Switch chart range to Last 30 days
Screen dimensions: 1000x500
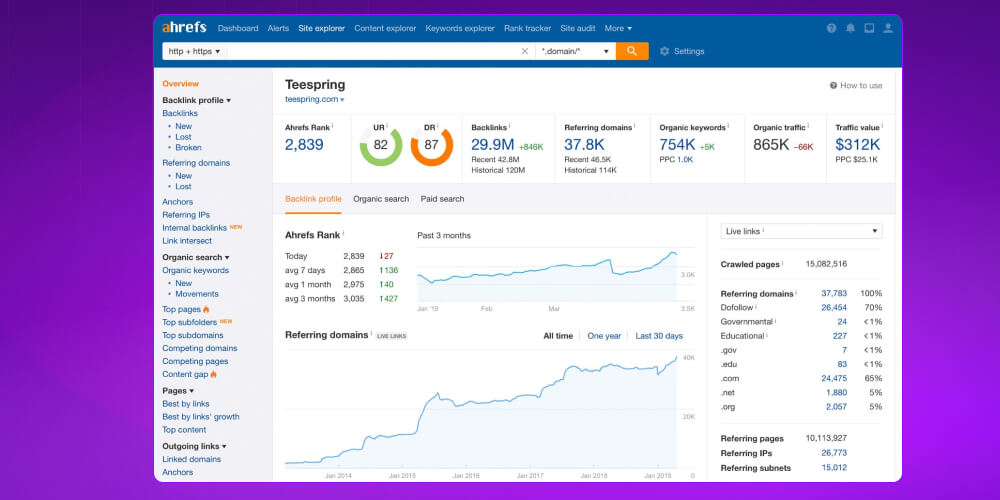coord(659,336)
